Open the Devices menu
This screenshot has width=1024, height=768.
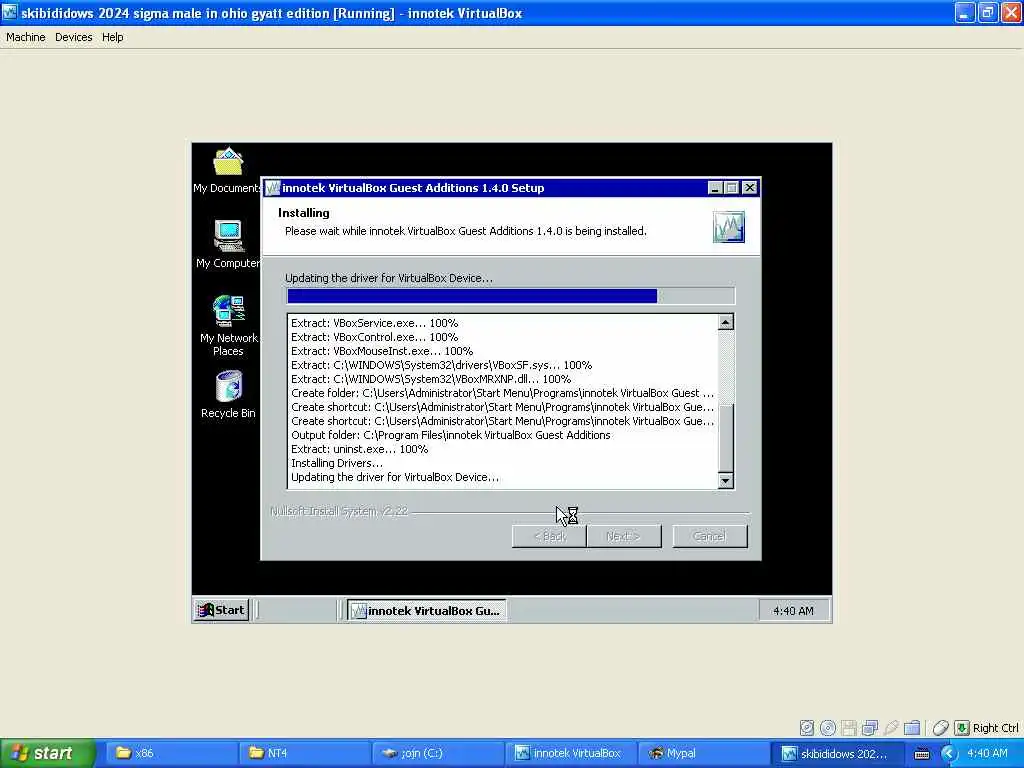[73, 37]
